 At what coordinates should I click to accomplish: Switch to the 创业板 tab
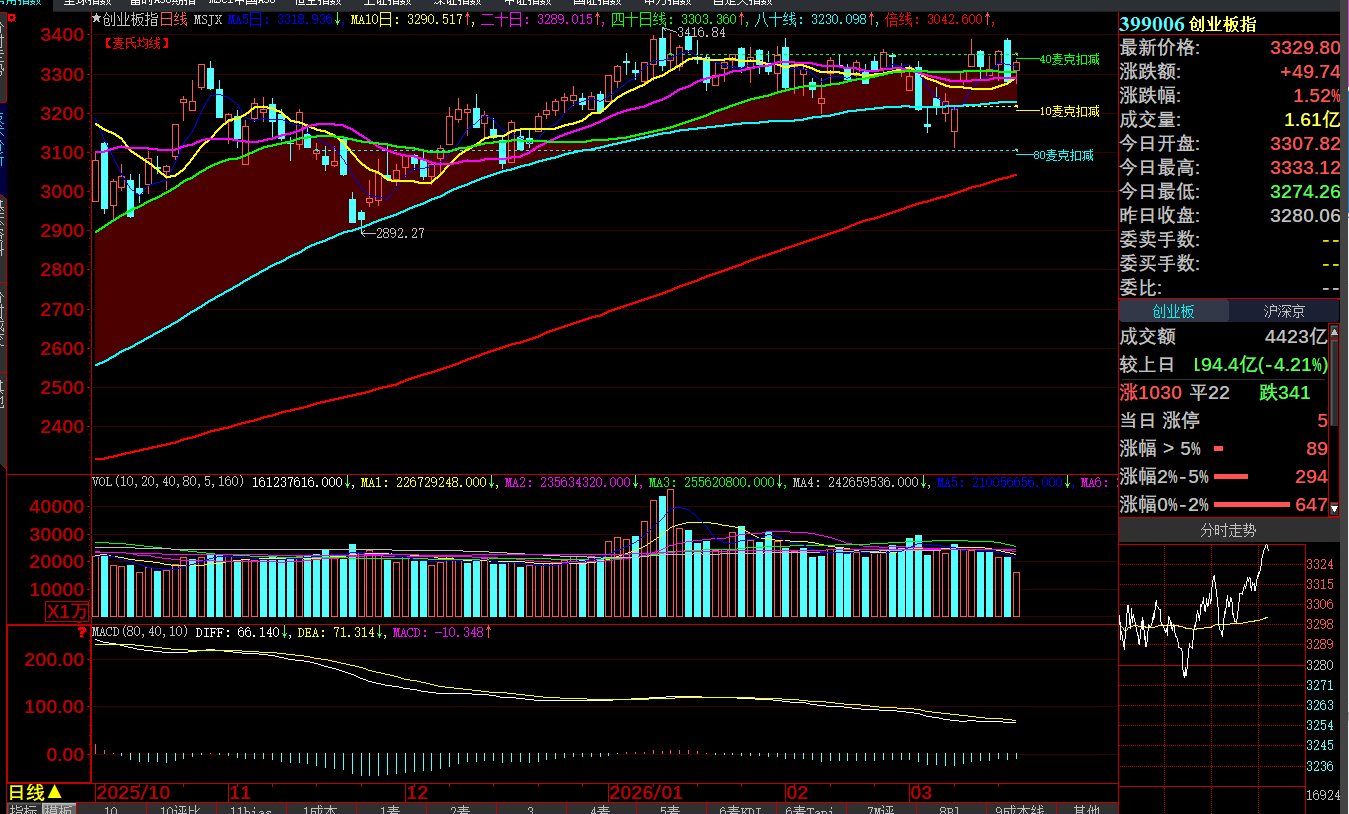point(1173,311)
